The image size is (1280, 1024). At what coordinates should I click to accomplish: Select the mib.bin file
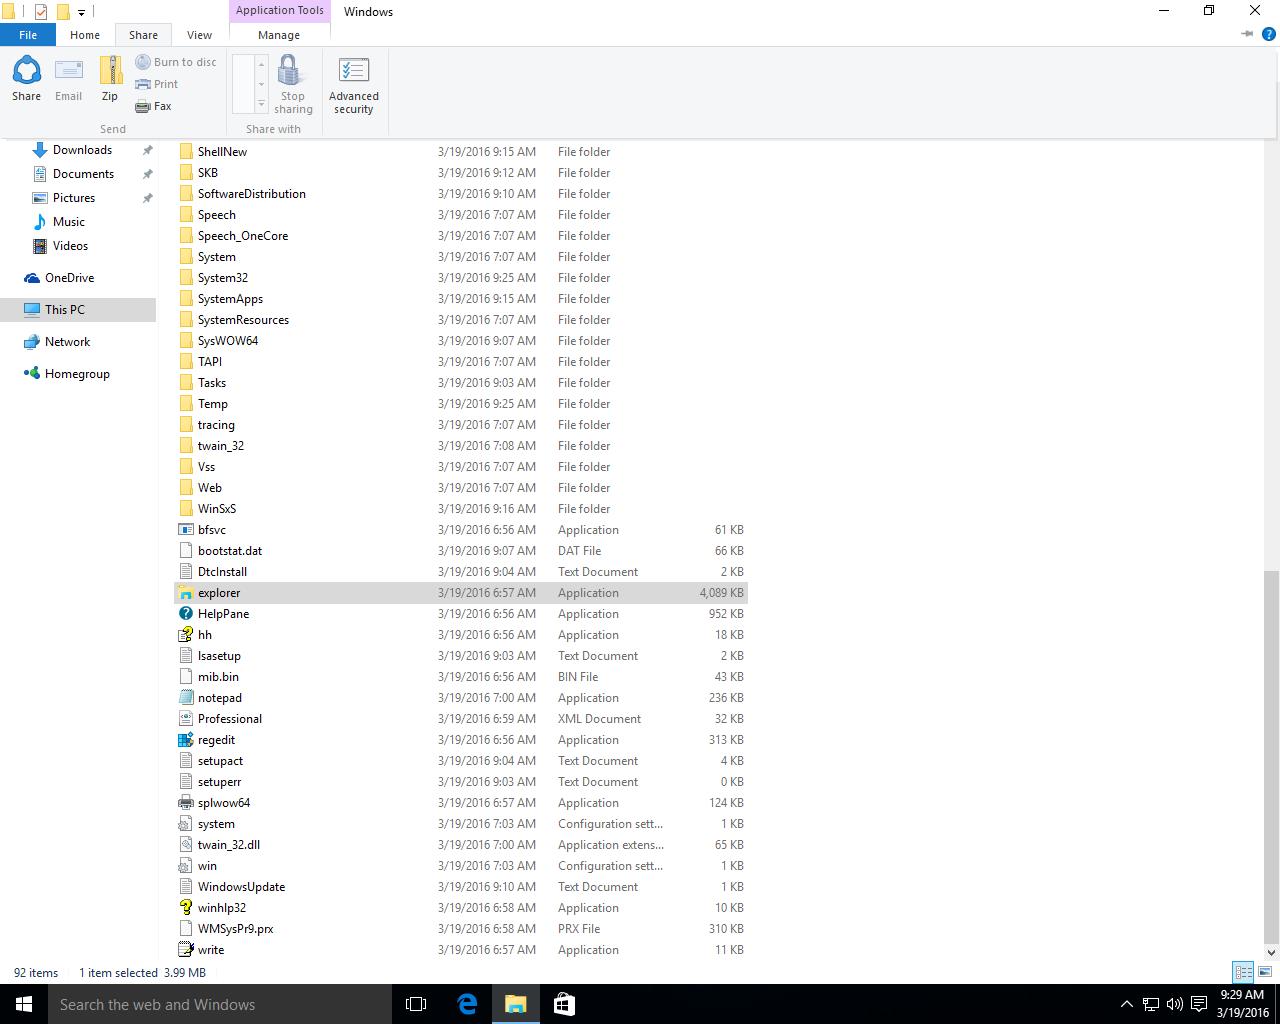click(461, 677)
